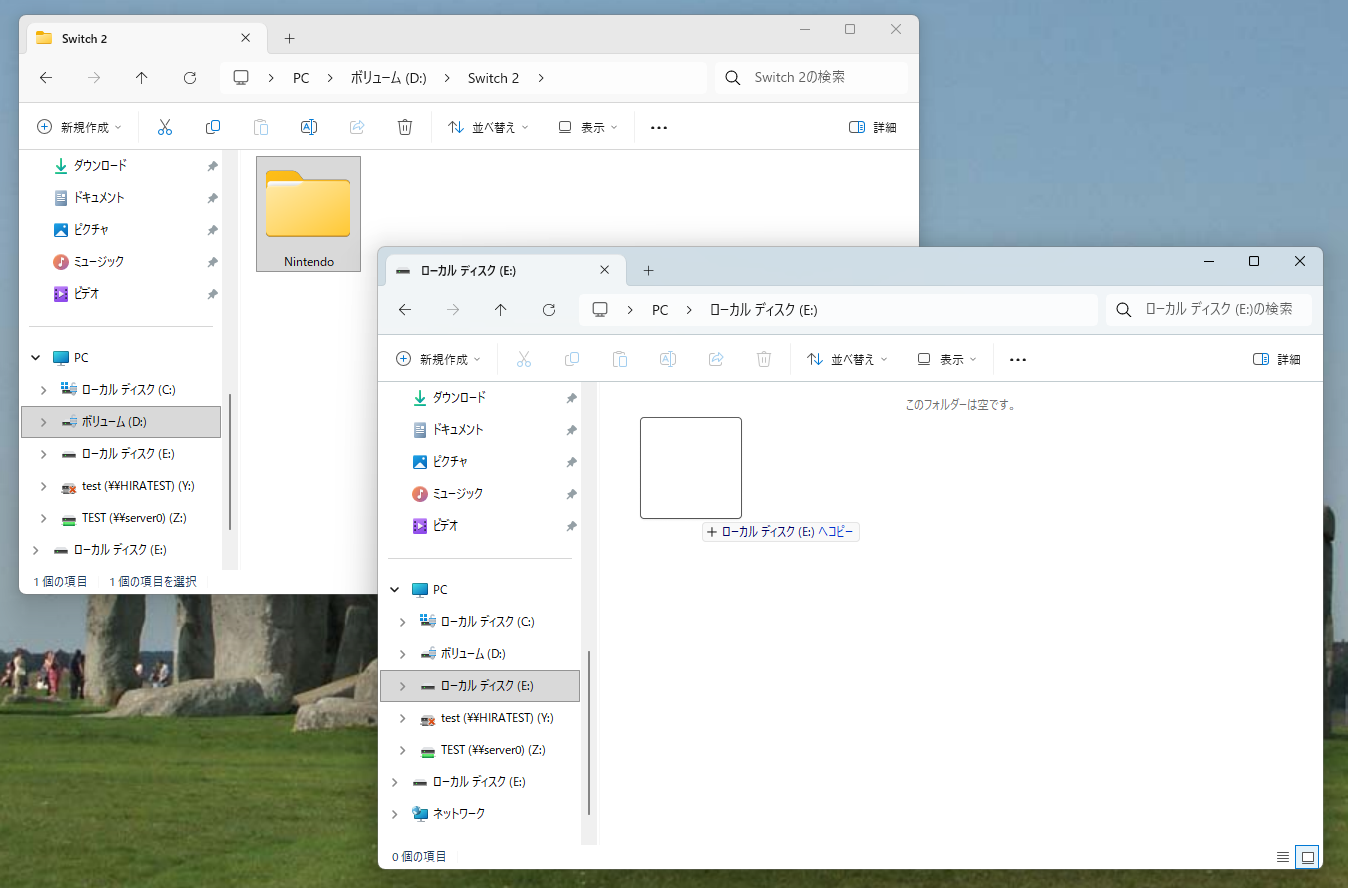Switch to details list view in E: status bar
This screenshot has height=888, width=1348.
coord(1283,857)
